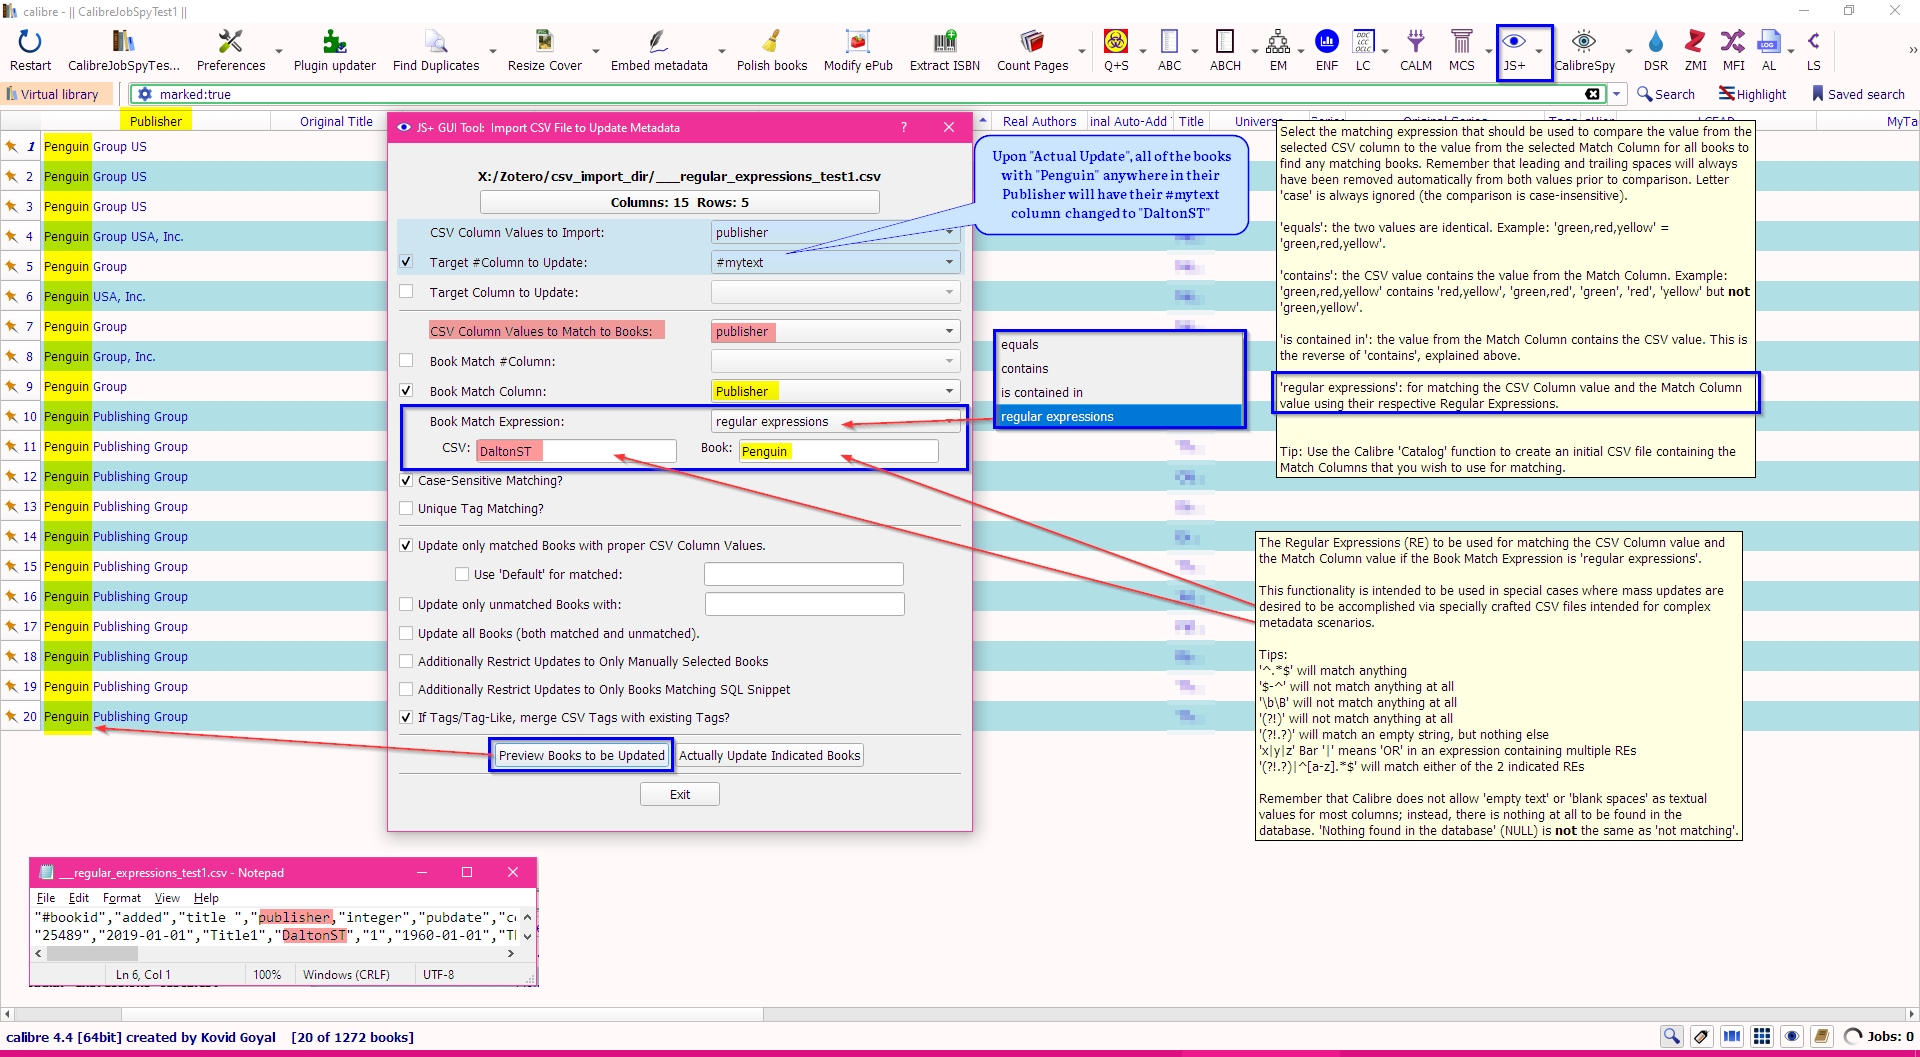Click the Saved search button
This screenshot has width=1920, height=1057.
[x=1858, y=94]
